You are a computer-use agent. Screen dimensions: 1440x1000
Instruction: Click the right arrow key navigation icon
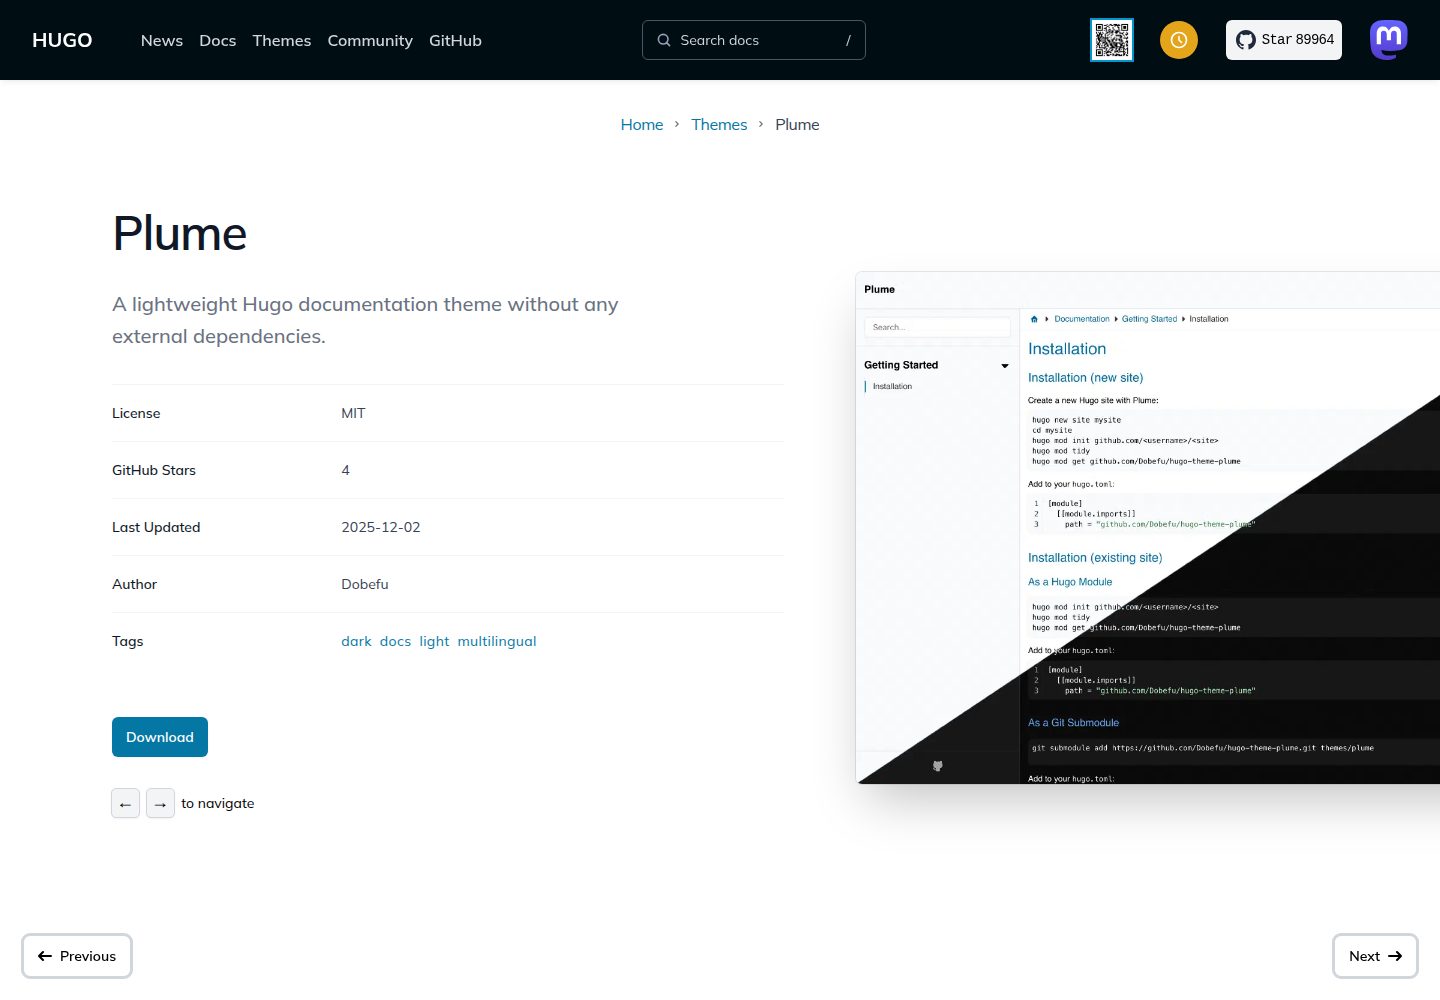pos(160,803)
